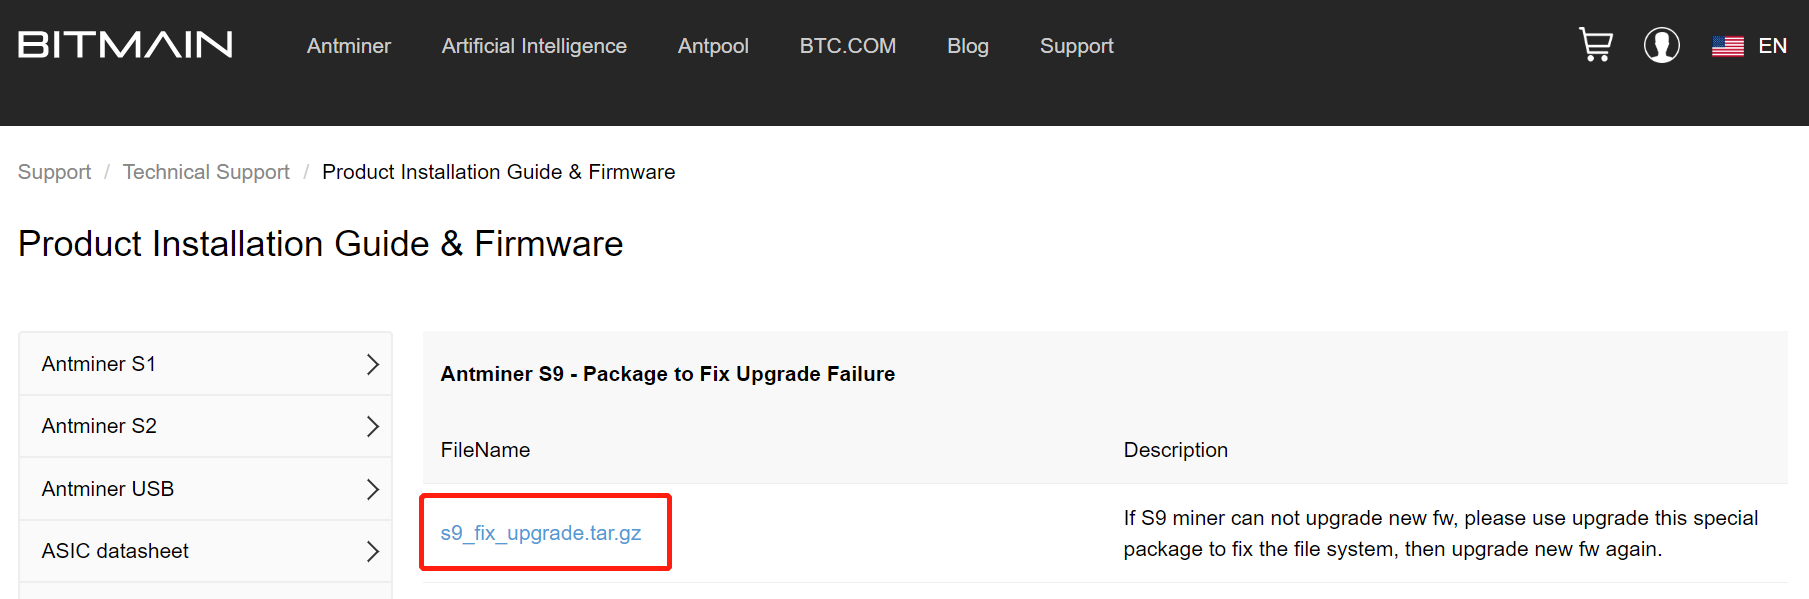Select Antminer S1 in the sidebar
Viewport: 1809px width, 599px height.
[x=100, y=363]
